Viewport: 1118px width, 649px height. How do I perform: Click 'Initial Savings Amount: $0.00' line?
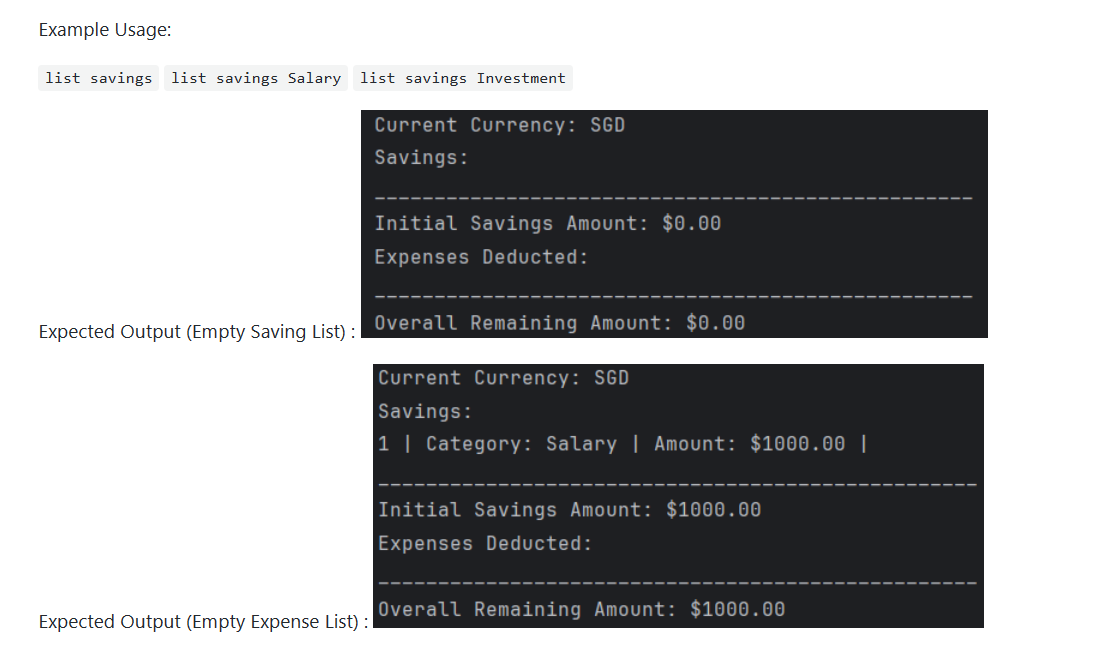point(548,224)
